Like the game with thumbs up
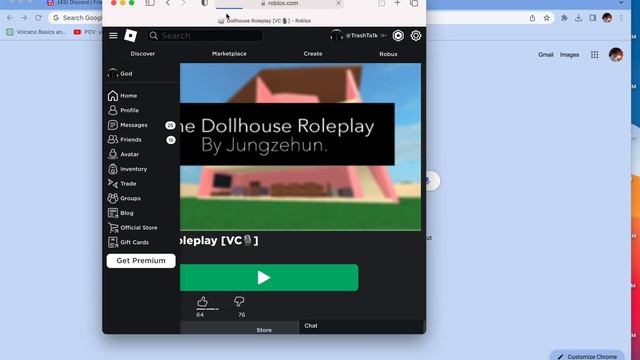 click(x=202, y=302)
